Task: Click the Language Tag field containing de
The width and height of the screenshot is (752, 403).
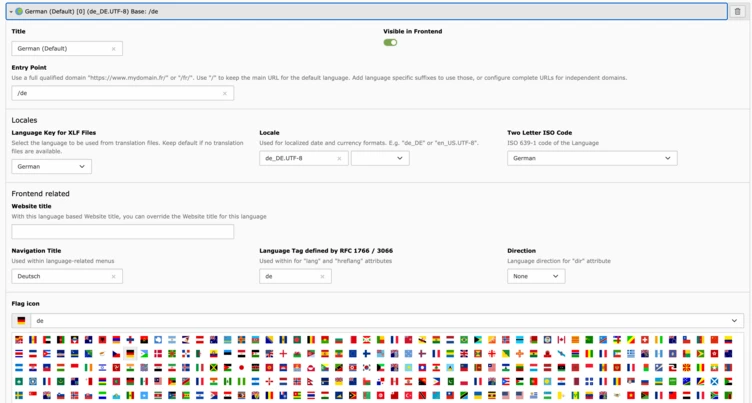Action: [295, 276]
